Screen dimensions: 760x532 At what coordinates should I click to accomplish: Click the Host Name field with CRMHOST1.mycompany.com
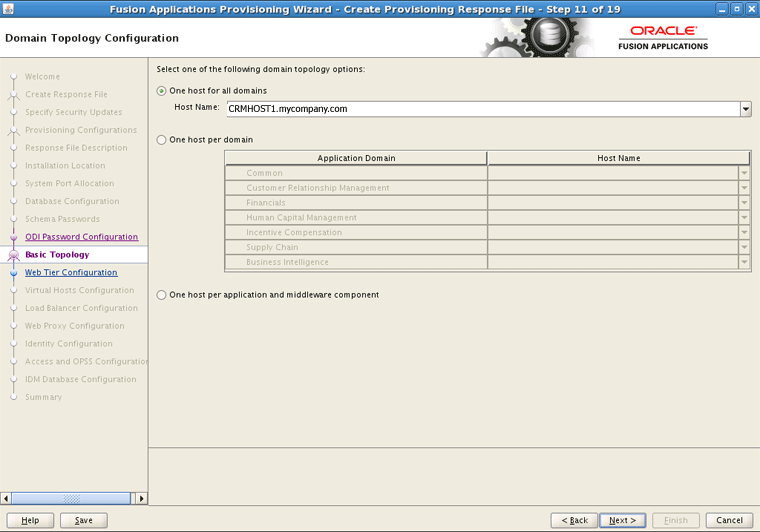tap(483, 109)
